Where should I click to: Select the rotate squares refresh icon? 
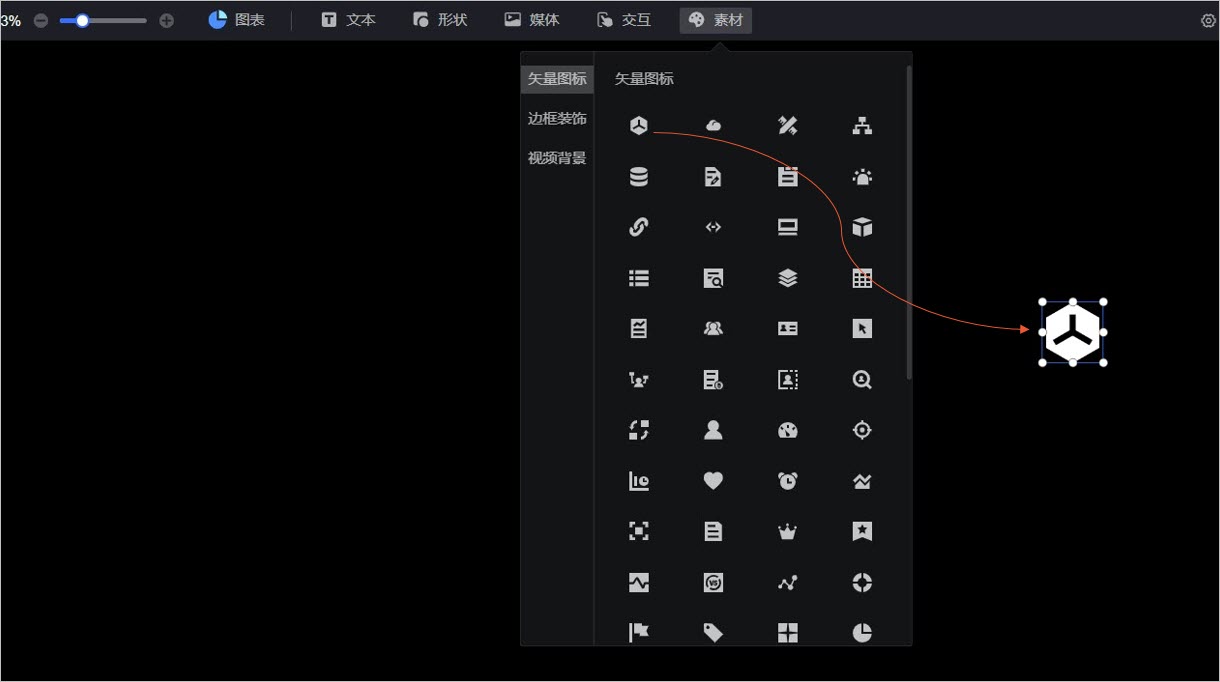pos(639,430)
